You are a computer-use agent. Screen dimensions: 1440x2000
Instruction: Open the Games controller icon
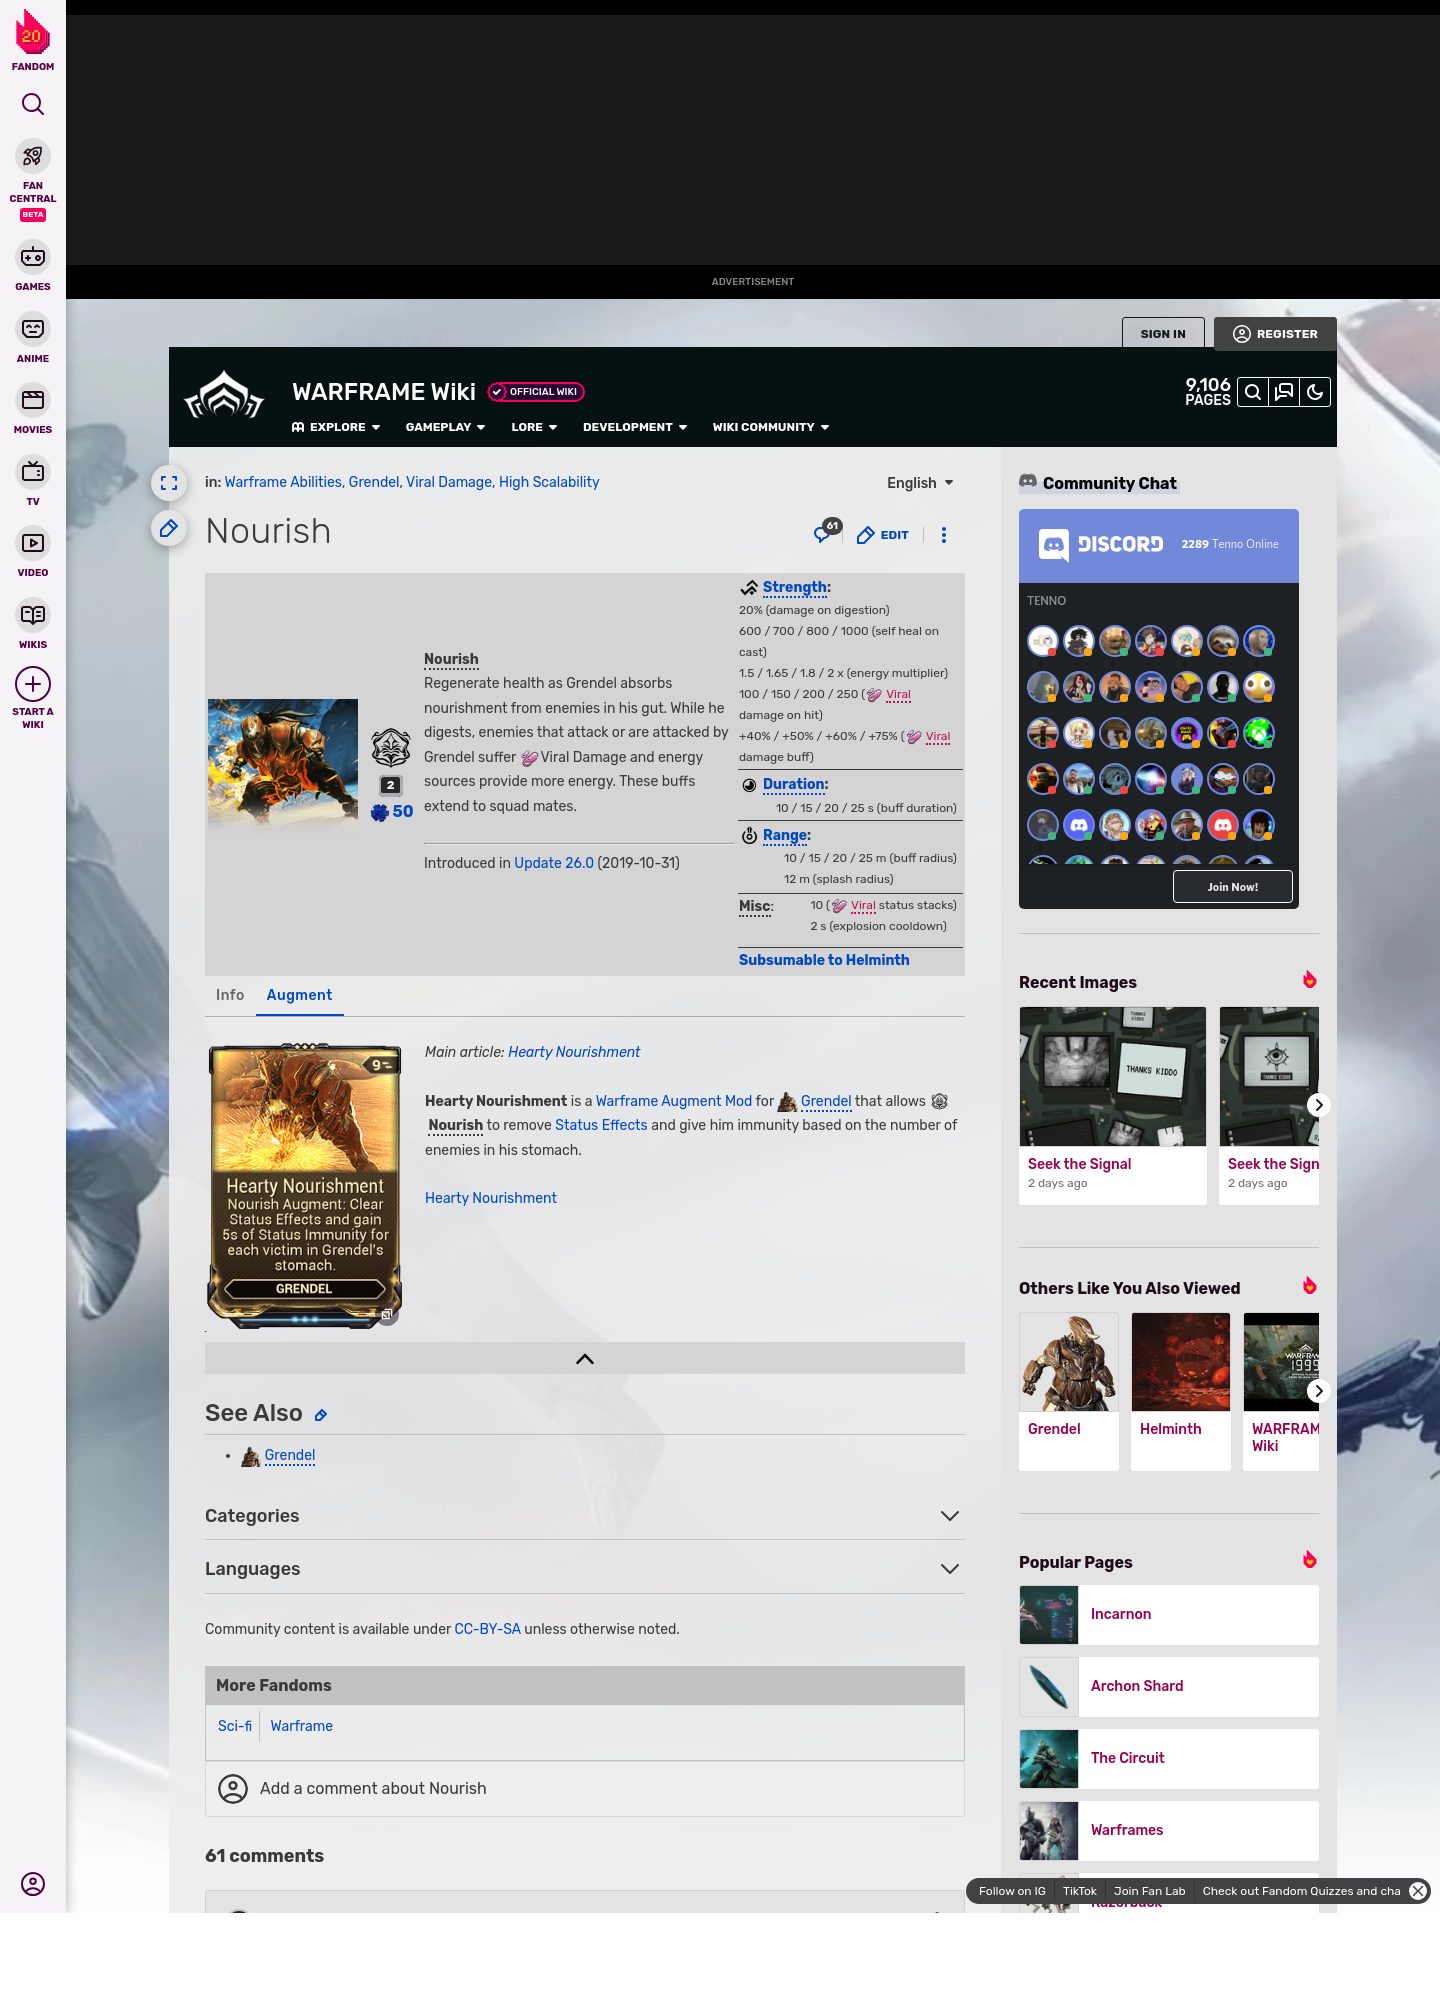[x=33, y=257]
